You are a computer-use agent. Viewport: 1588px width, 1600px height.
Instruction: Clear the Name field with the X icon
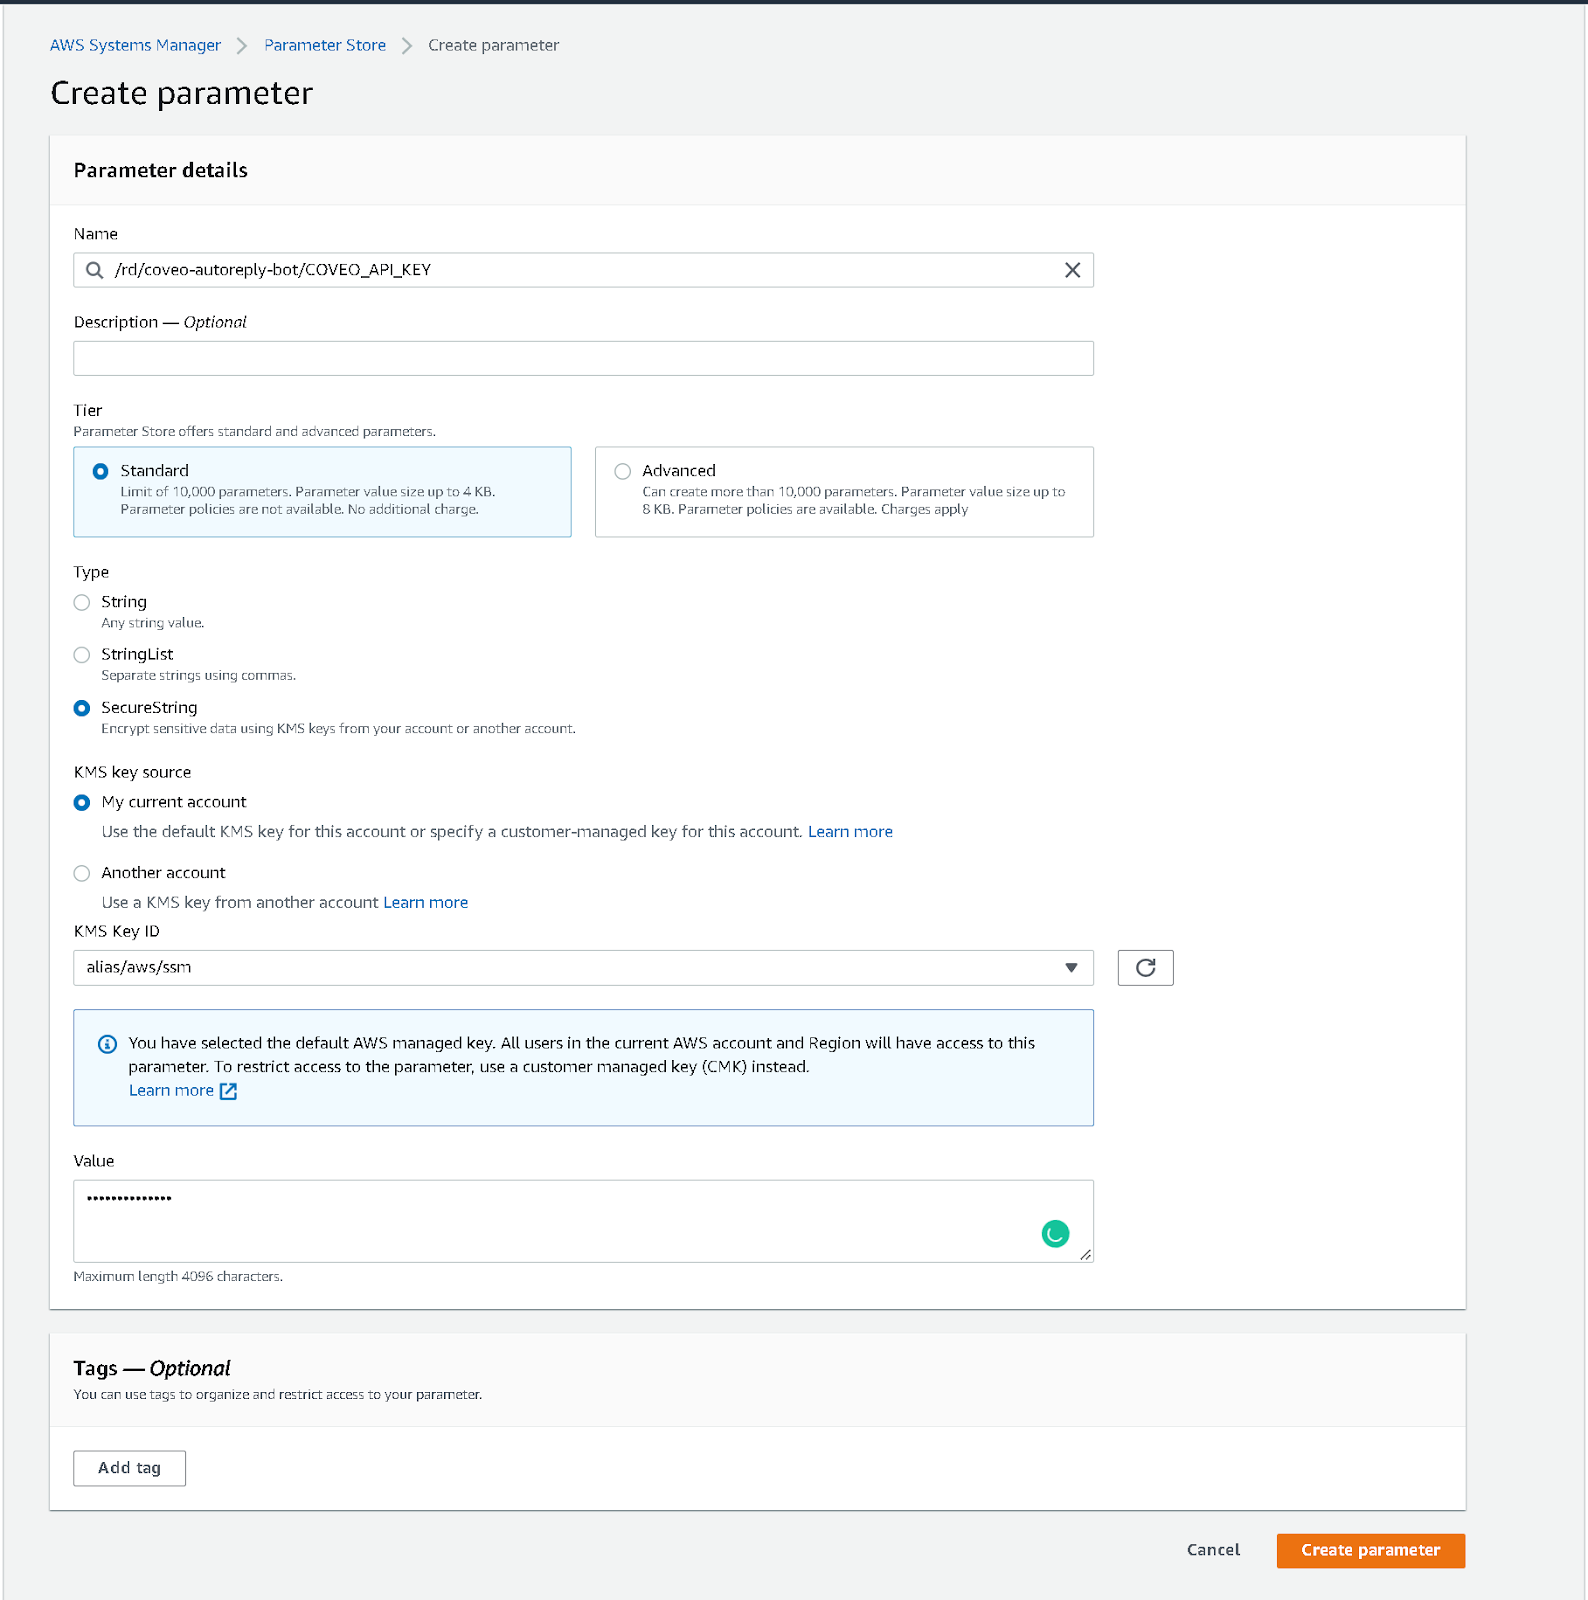click(x=1072, y=270)
